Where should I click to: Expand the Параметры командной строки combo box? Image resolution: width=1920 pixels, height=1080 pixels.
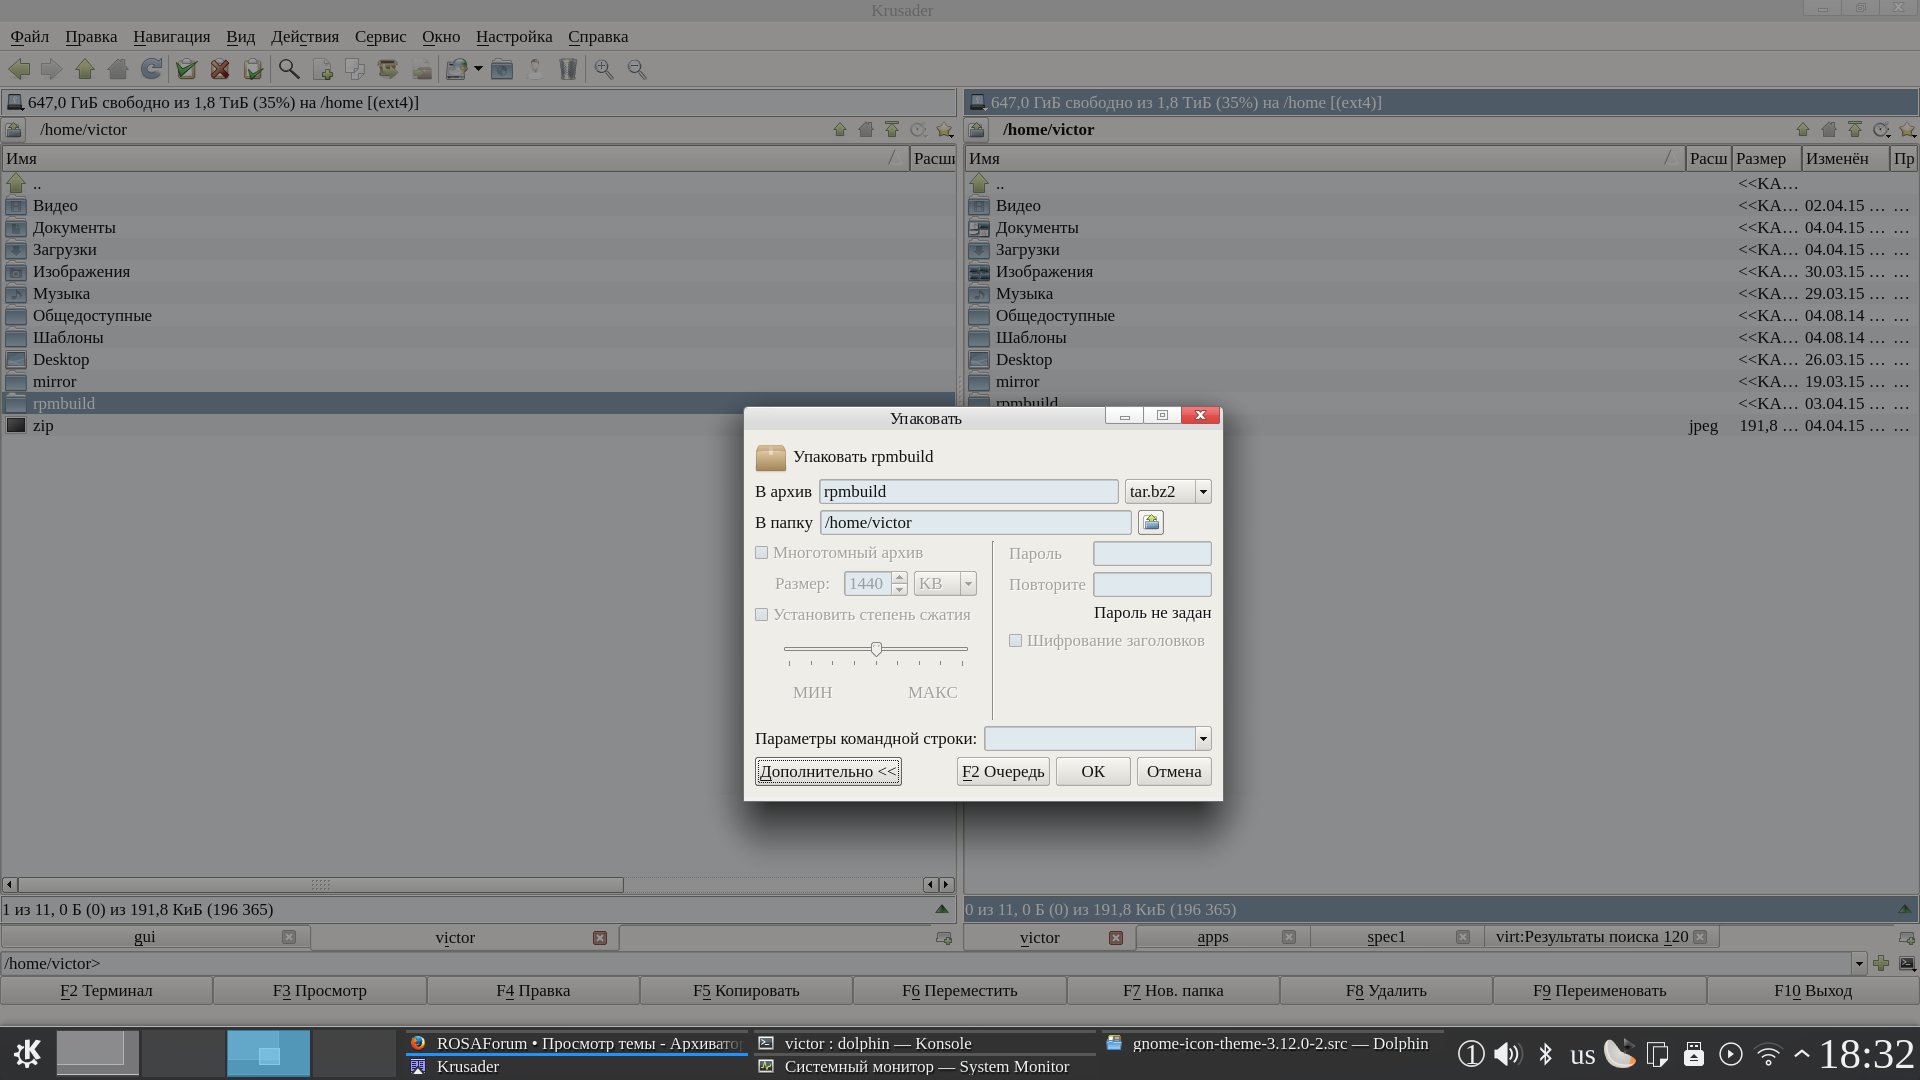[x=1203, y=739]
